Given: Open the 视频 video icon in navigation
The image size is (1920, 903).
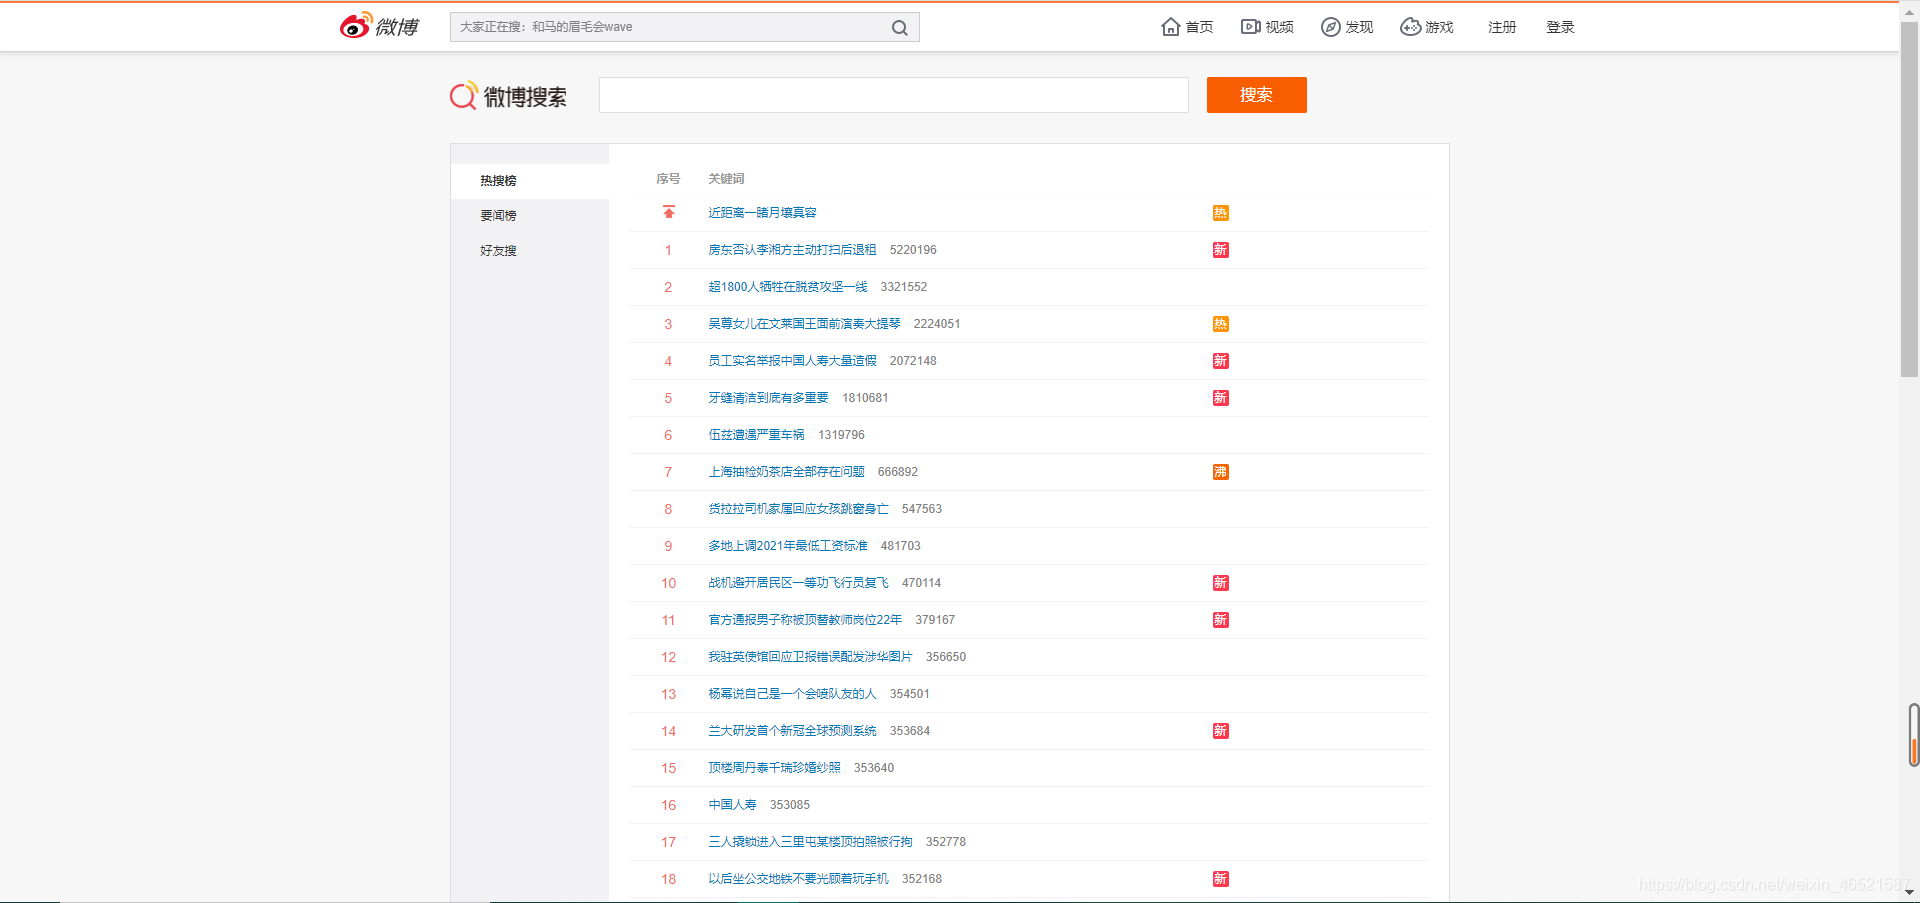Looking at the screenshot, I should (1251, 27).
